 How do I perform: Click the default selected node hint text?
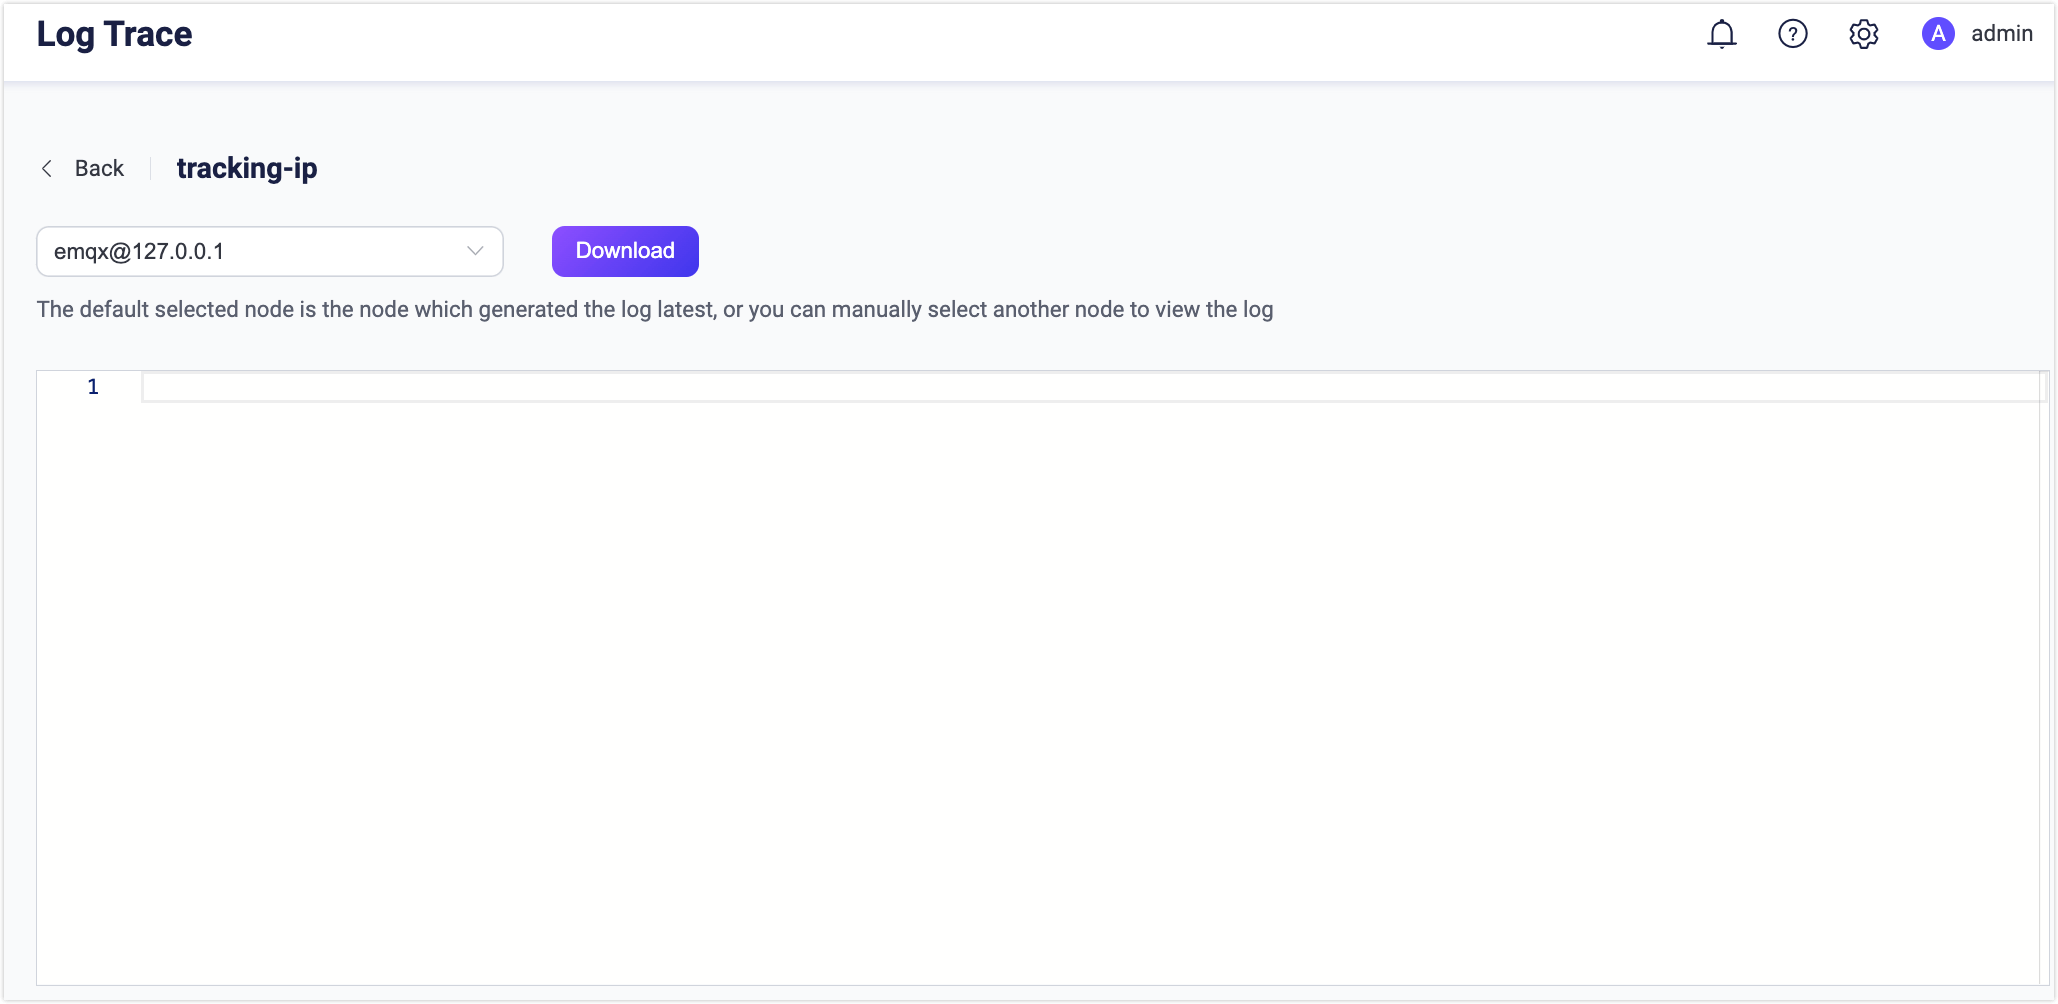pos(654,310)
